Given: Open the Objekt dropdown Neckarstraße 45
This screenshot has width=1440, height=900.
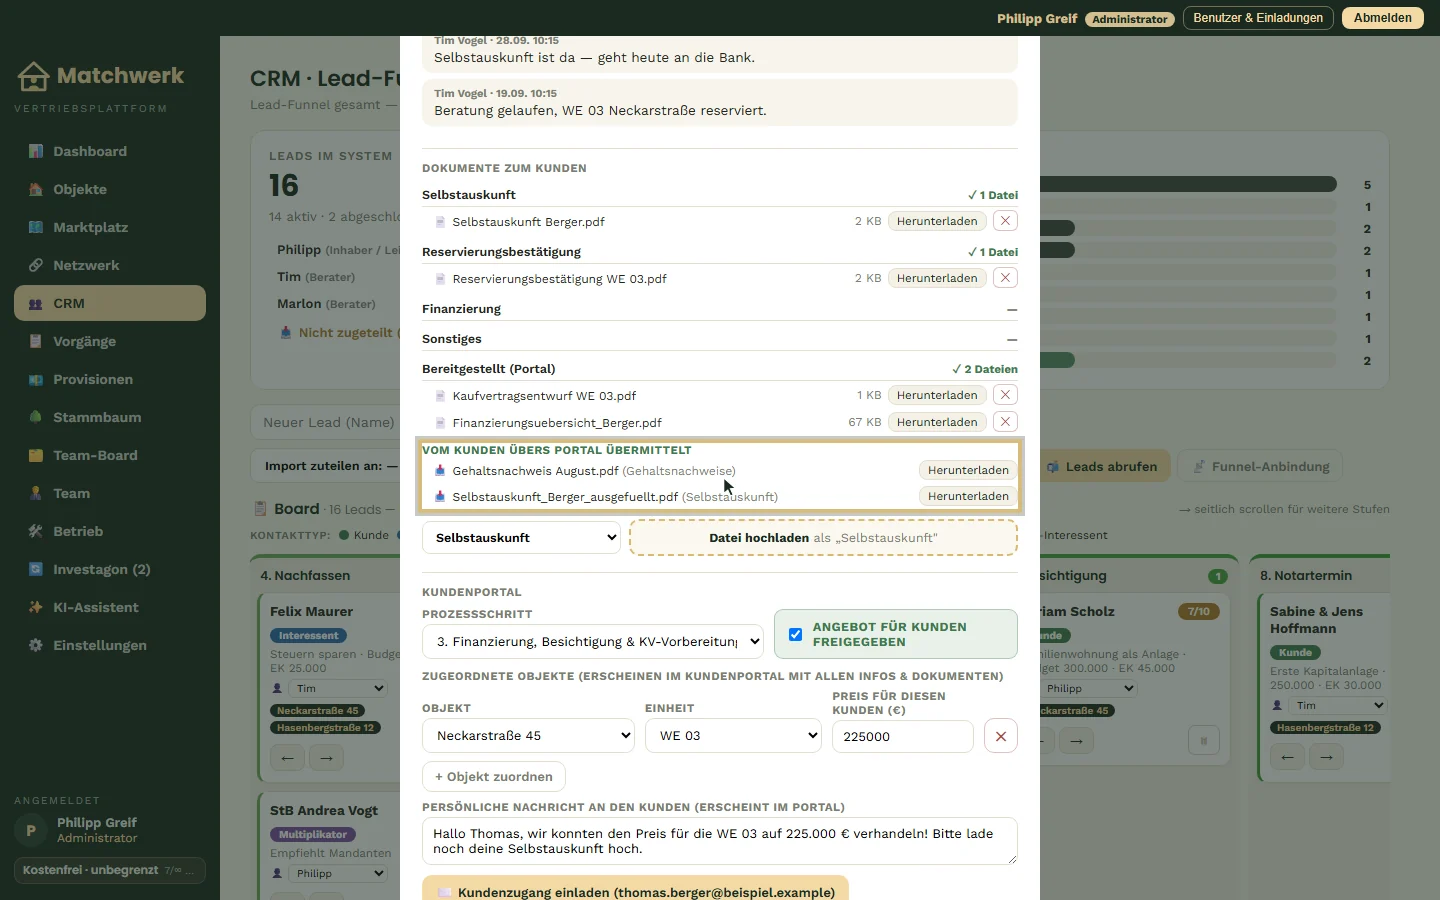Looking at the screenshot, I should click(528, 736).
